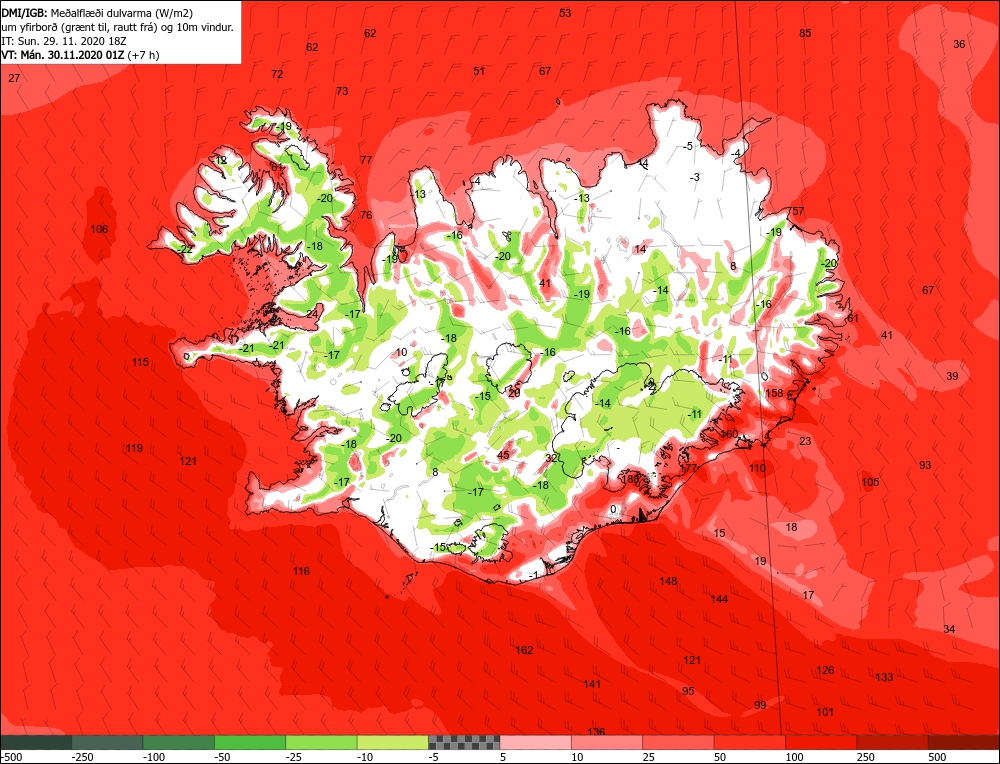Click the value '23' off the east coast

805,441
